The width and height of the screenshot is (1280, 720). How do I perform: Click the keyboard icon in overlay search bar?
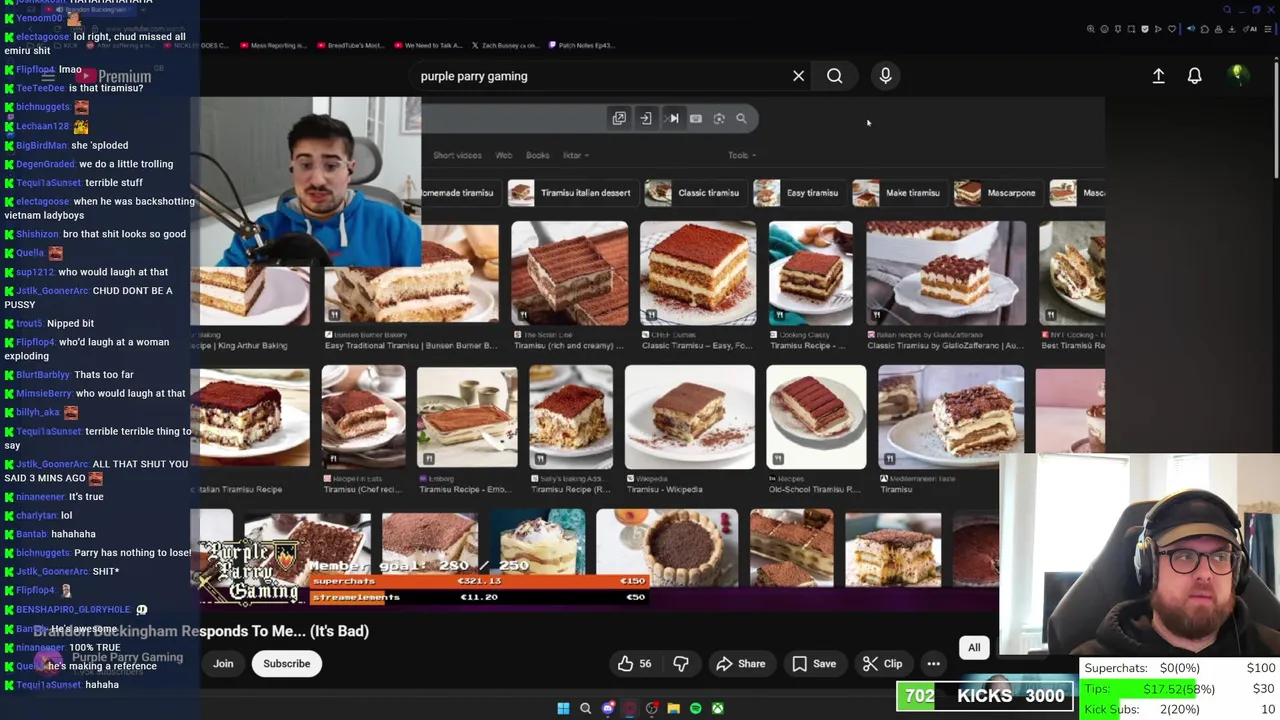pyautogui.click(x=696, y=118)
